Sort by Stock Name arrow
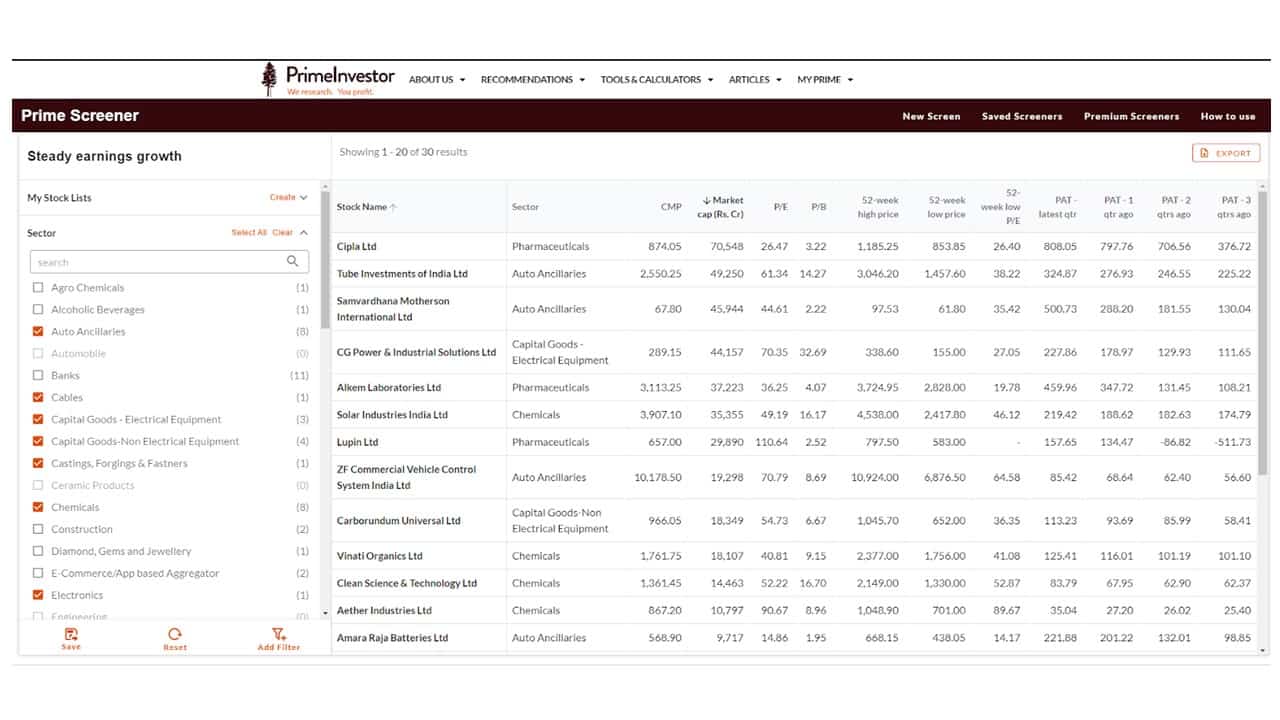Viewport: 1280px width, 720px height. [x=393, y=207]
